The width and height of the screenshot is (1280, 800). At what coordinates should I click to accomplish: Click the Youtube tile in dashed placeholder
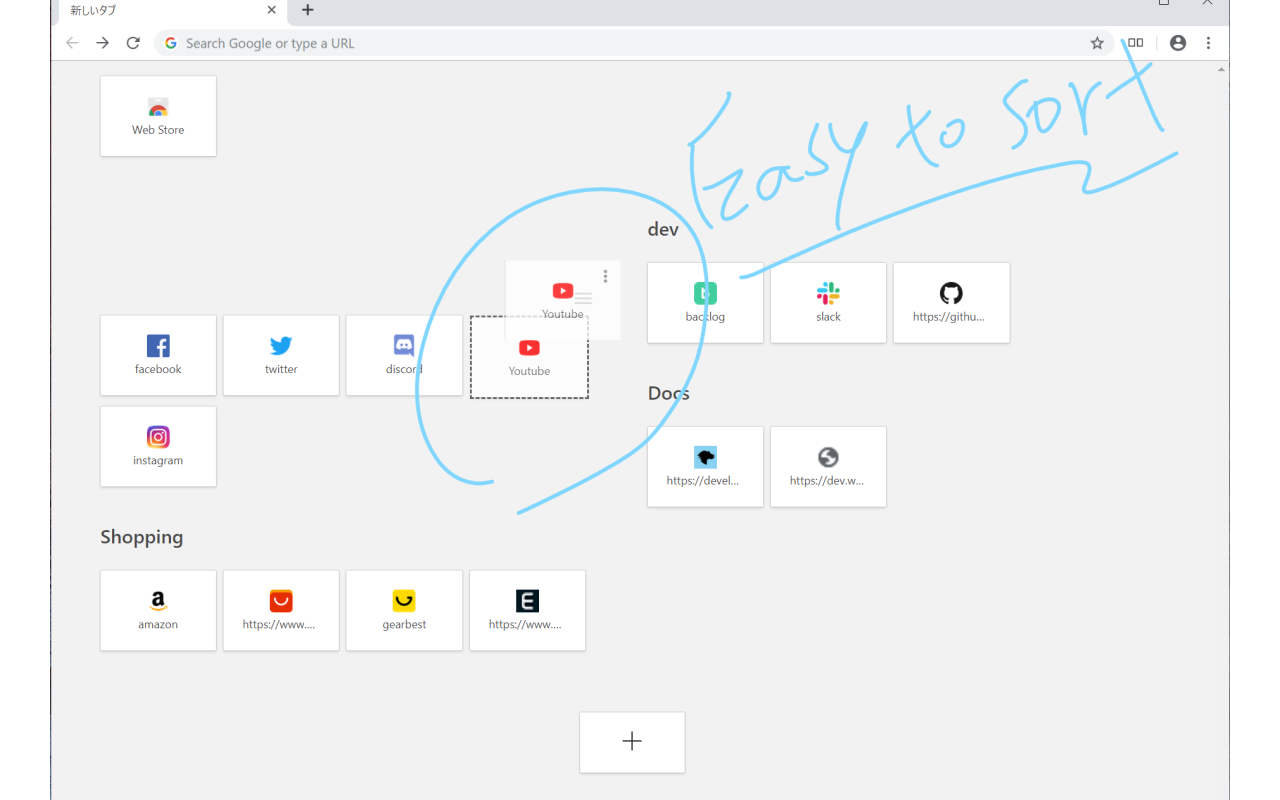529,357
